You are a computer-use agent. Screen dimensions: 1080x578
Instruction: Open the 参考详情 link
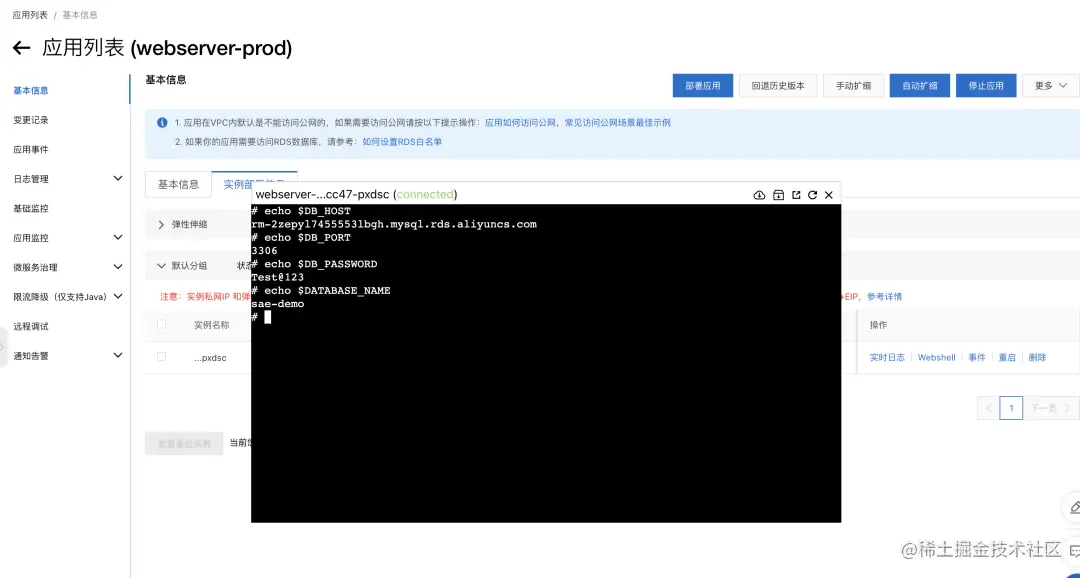(884, 297)
